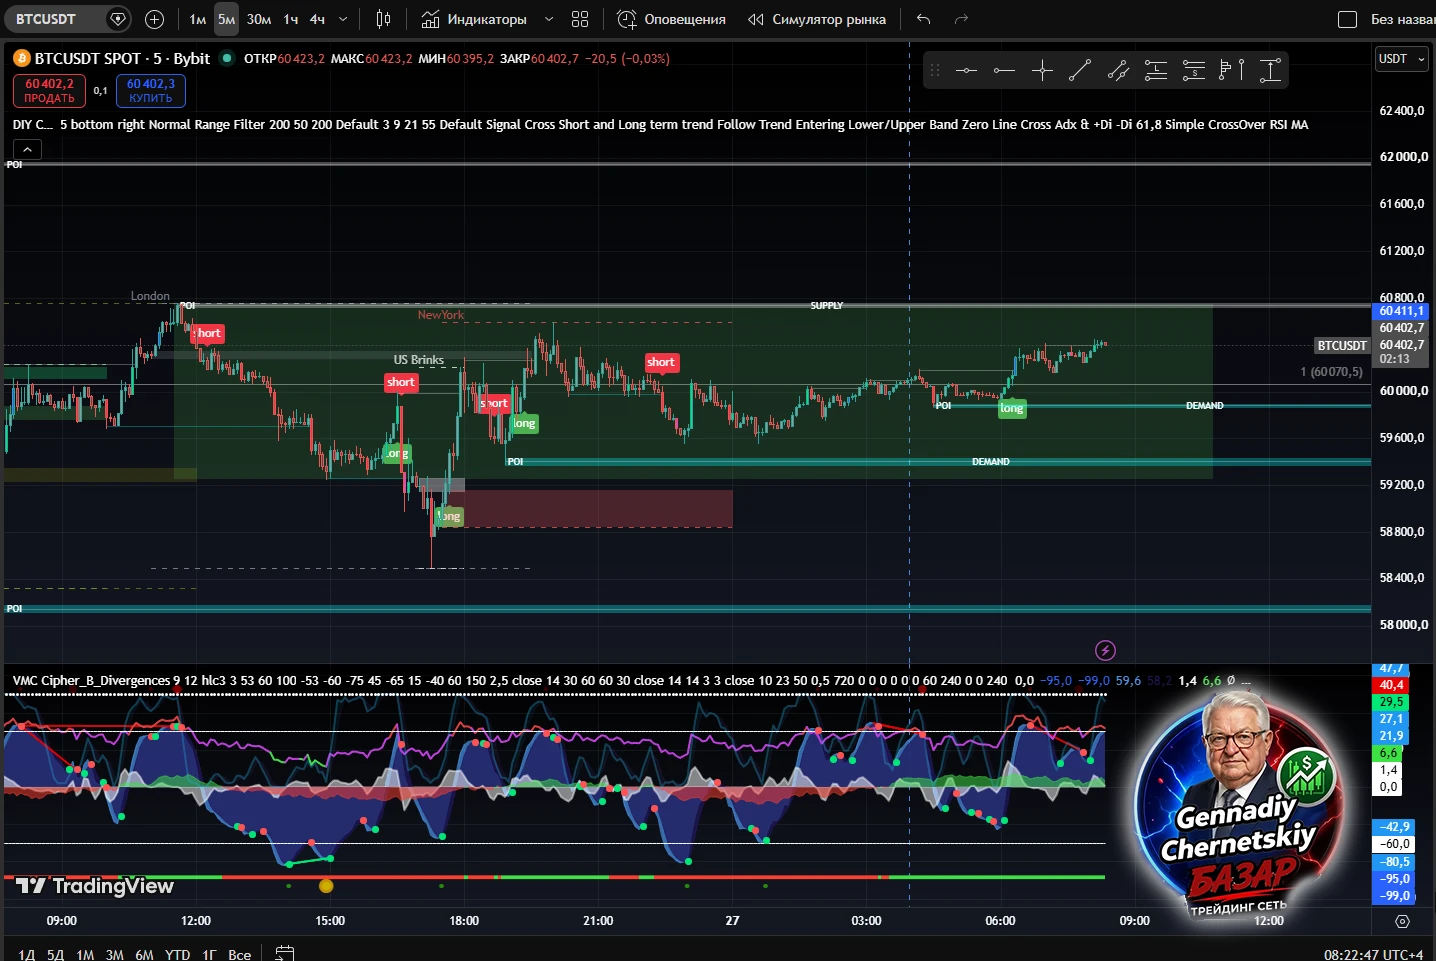Click the red ПРОДАТЬ sell button
This screenshot has width=1436, height=961.
click(49, 91)
